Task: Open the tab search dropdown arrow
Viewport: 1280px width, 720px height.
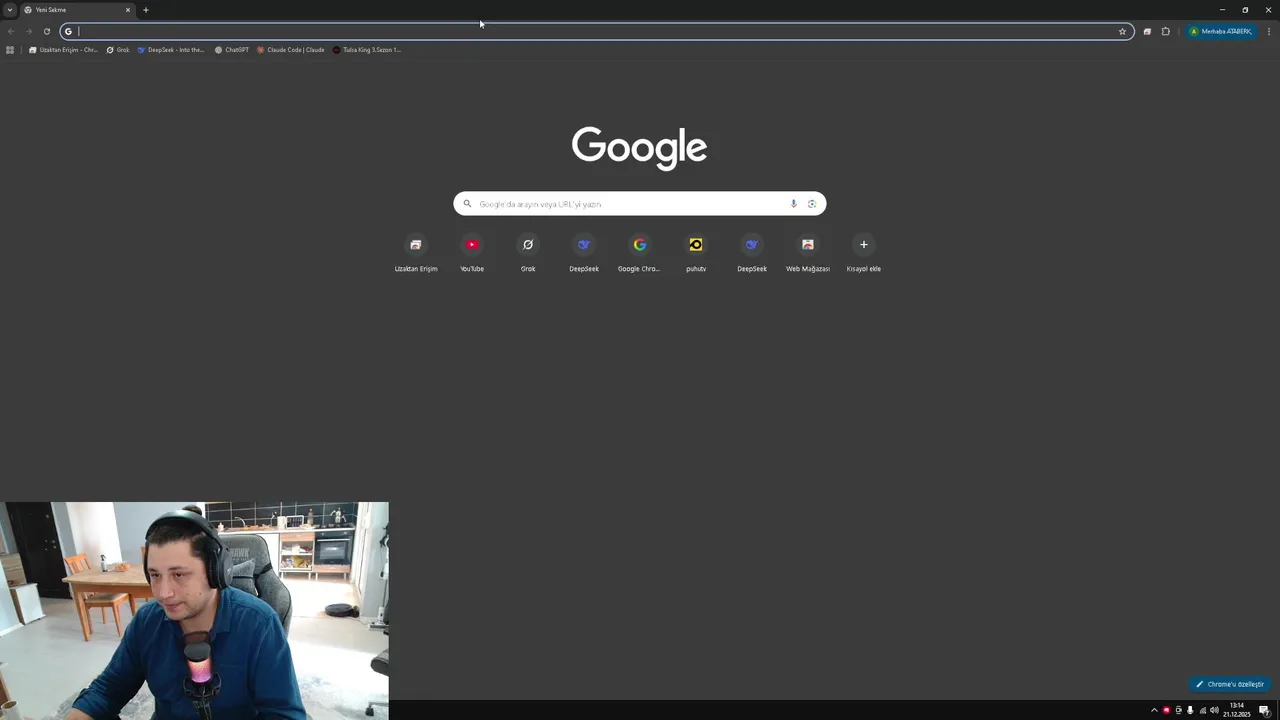Action: pos(10,10)
